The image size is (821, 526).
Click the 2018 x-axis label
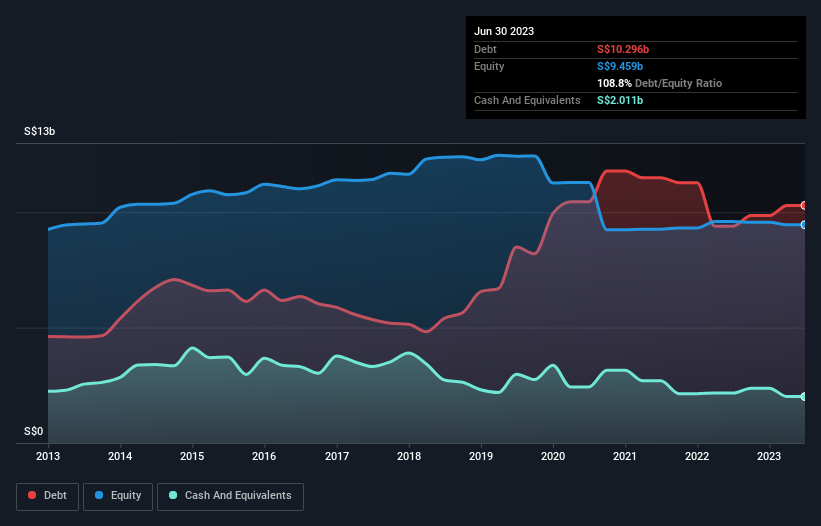click(x=409, y=456)
